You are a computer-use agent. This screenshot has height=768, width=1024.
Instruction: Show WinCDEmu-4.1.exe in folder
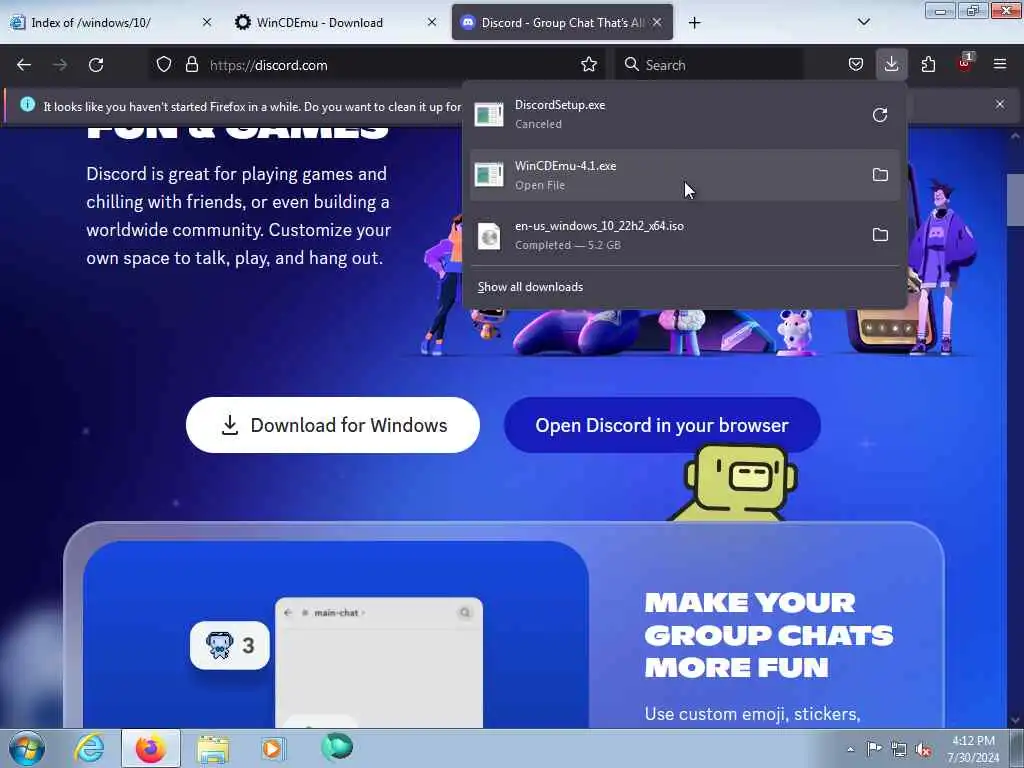[x=880, y=174]
